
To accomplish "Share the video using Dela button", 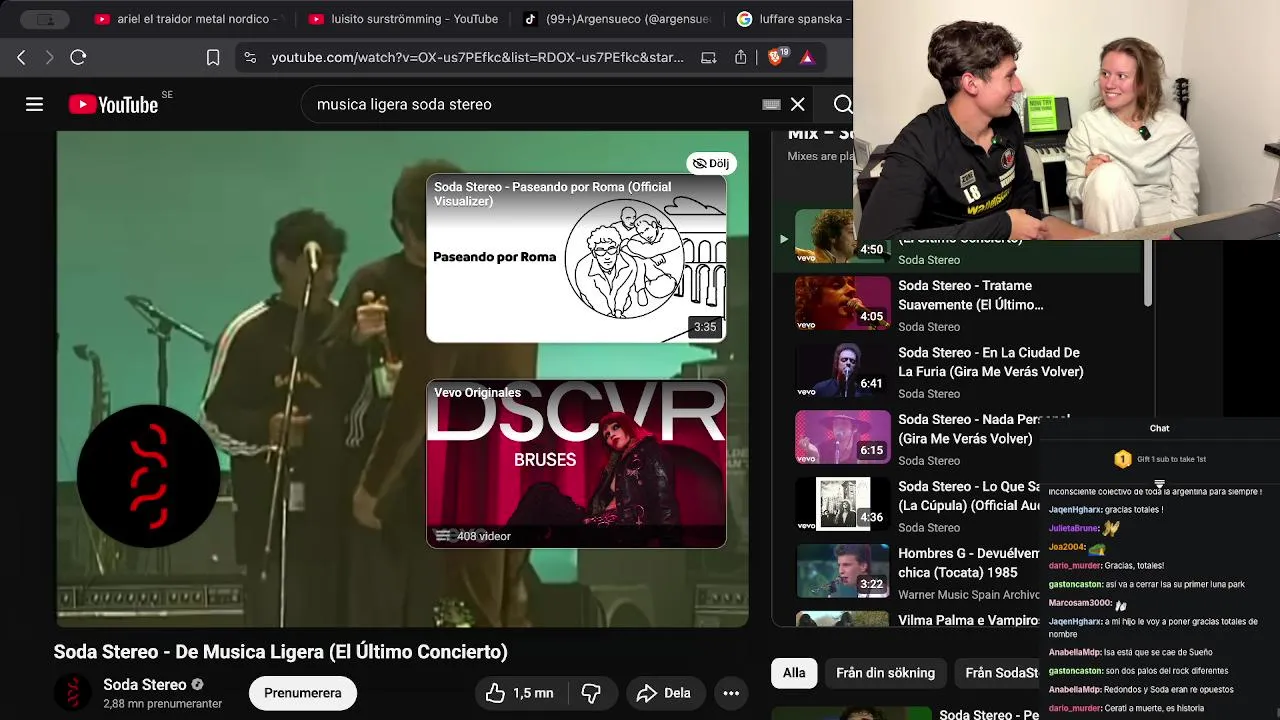I will [x=664, y=693].
